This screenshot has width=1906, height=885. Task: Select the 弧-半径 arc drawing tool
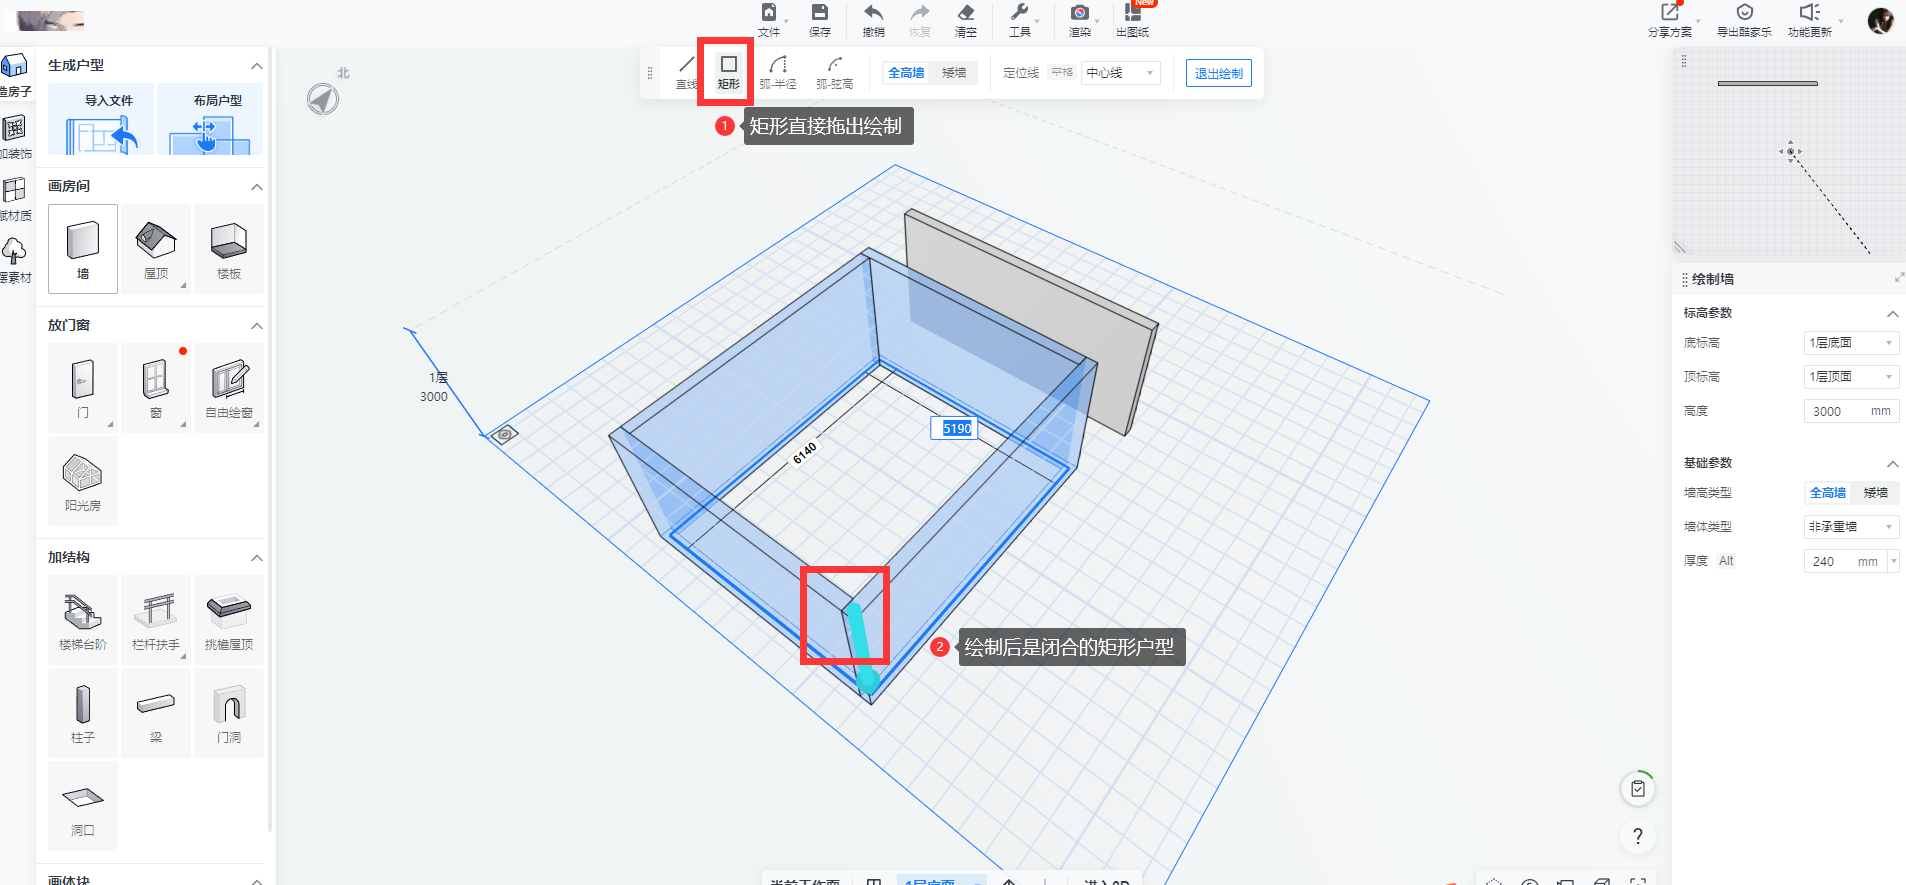coord(778,71)
